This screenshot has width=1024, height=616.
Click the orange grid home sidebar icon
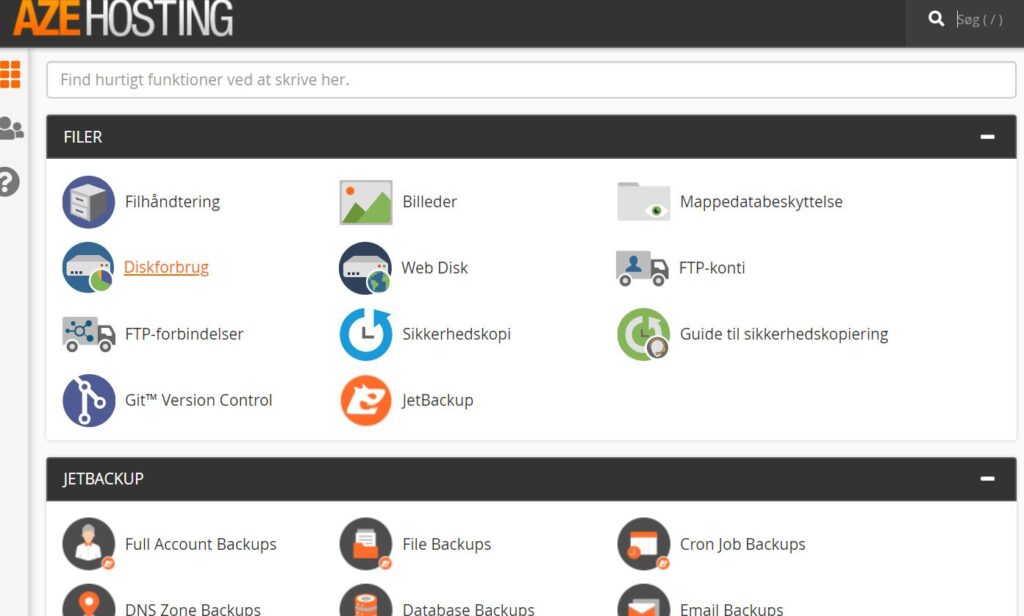[x=10, y=74]
